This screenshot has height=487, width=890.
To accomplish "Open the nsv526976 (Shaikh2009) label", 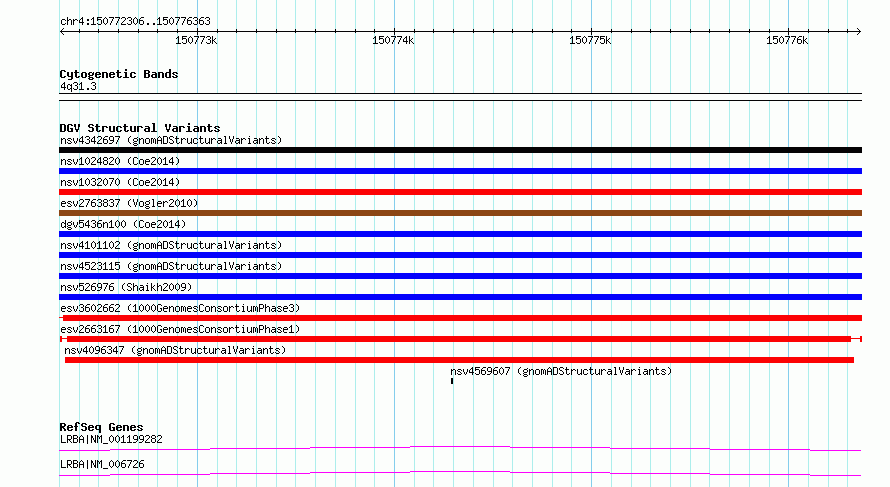I will pos(126,287).
